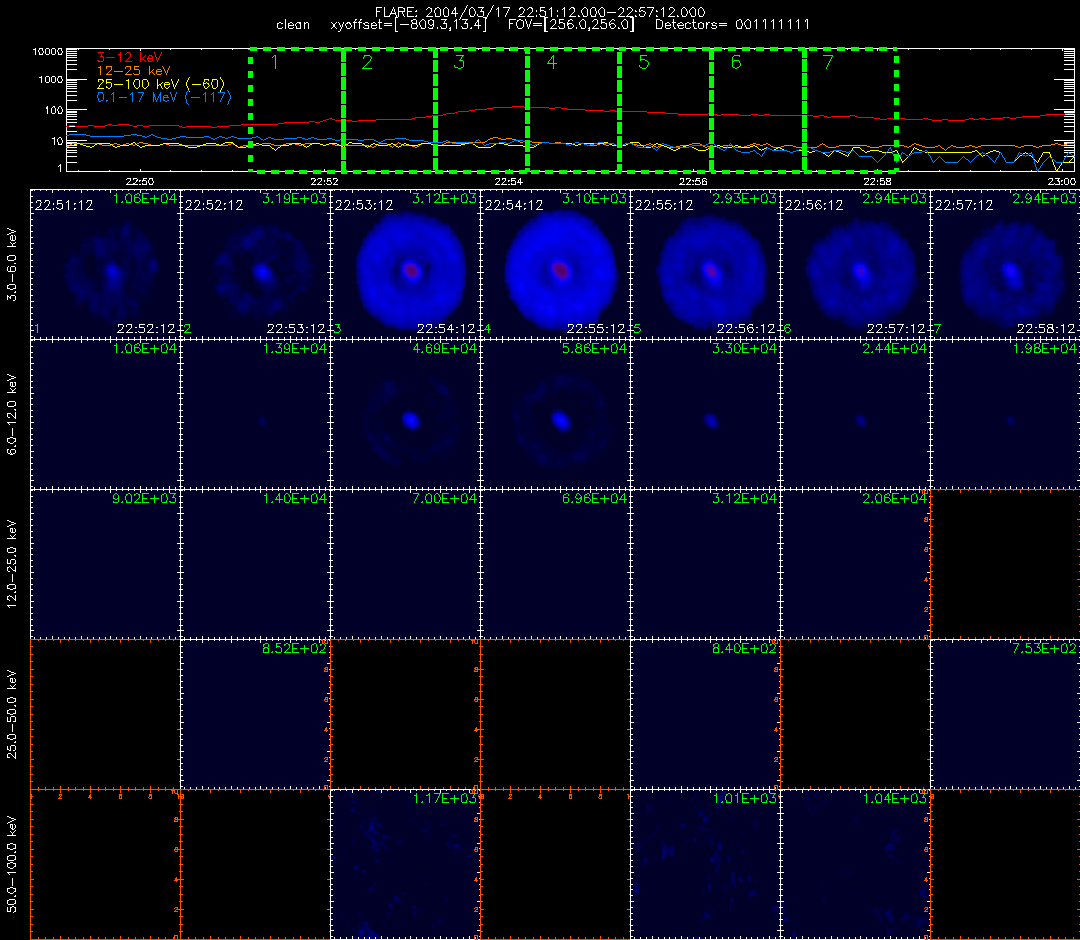Click the '10000' y-axis label
This screenshot has height=940, width=1080.
tap(48, 52)
